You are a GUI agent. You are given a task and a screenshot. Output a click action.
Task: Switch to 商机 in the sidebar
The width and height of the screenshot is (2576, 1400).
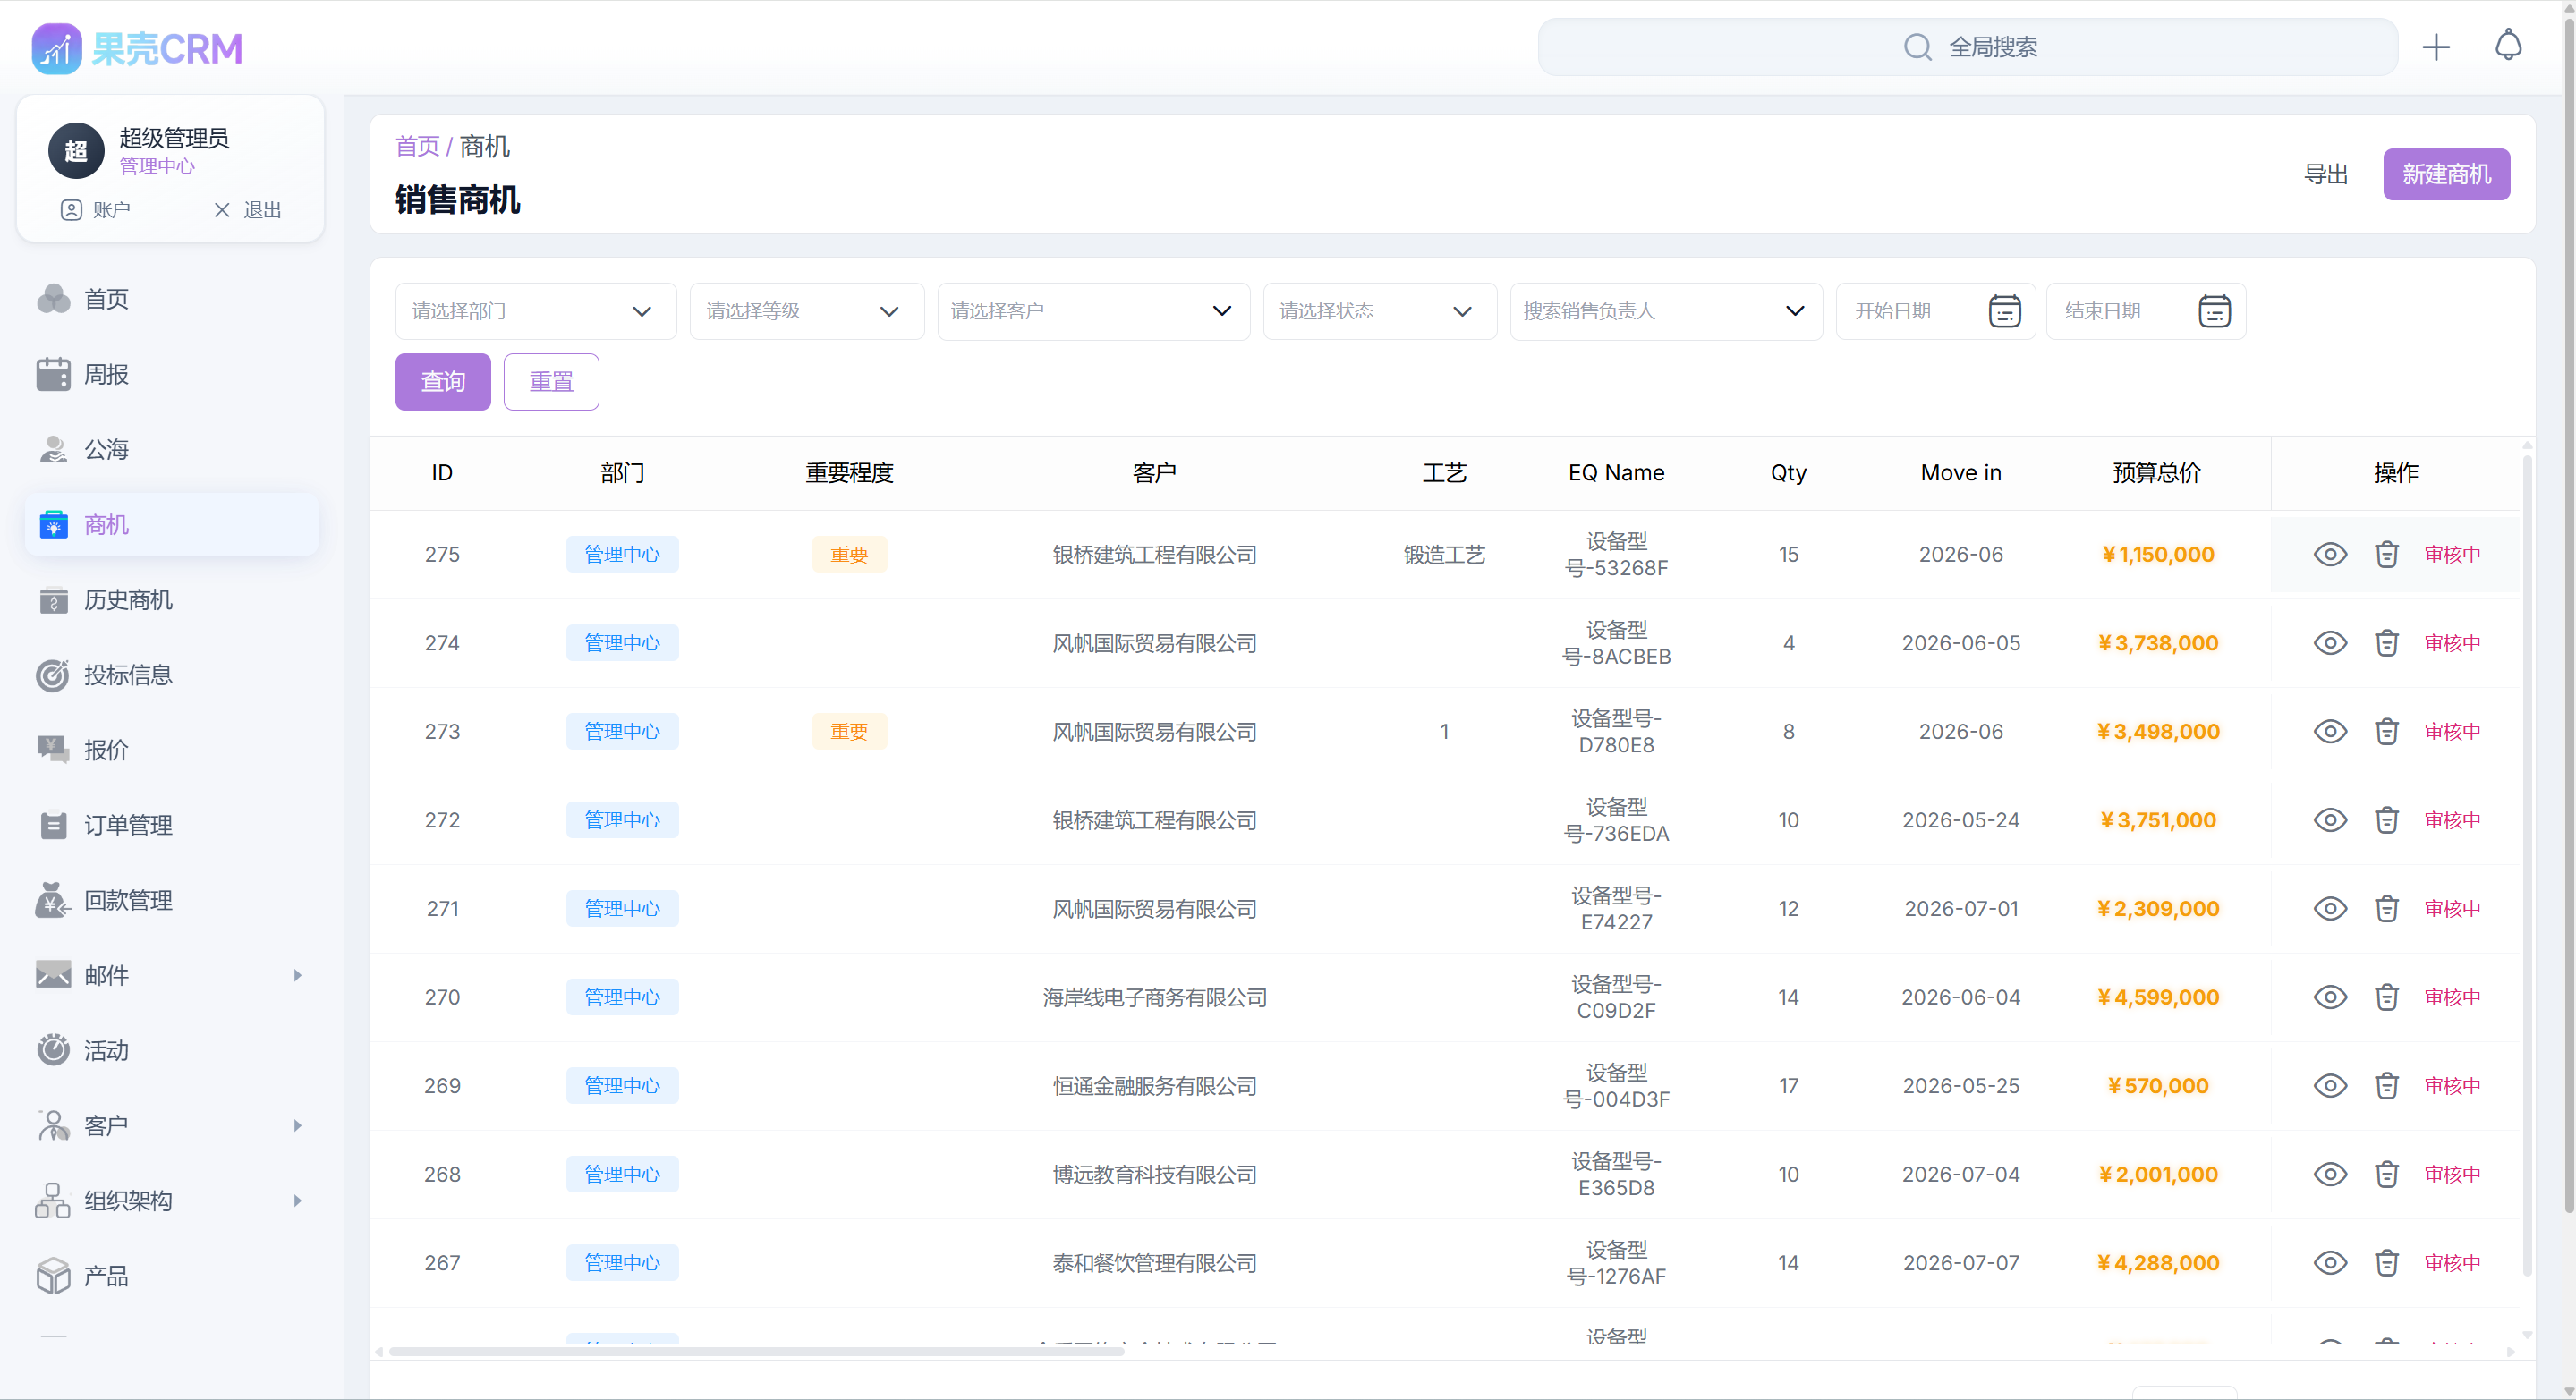[105, 524]
